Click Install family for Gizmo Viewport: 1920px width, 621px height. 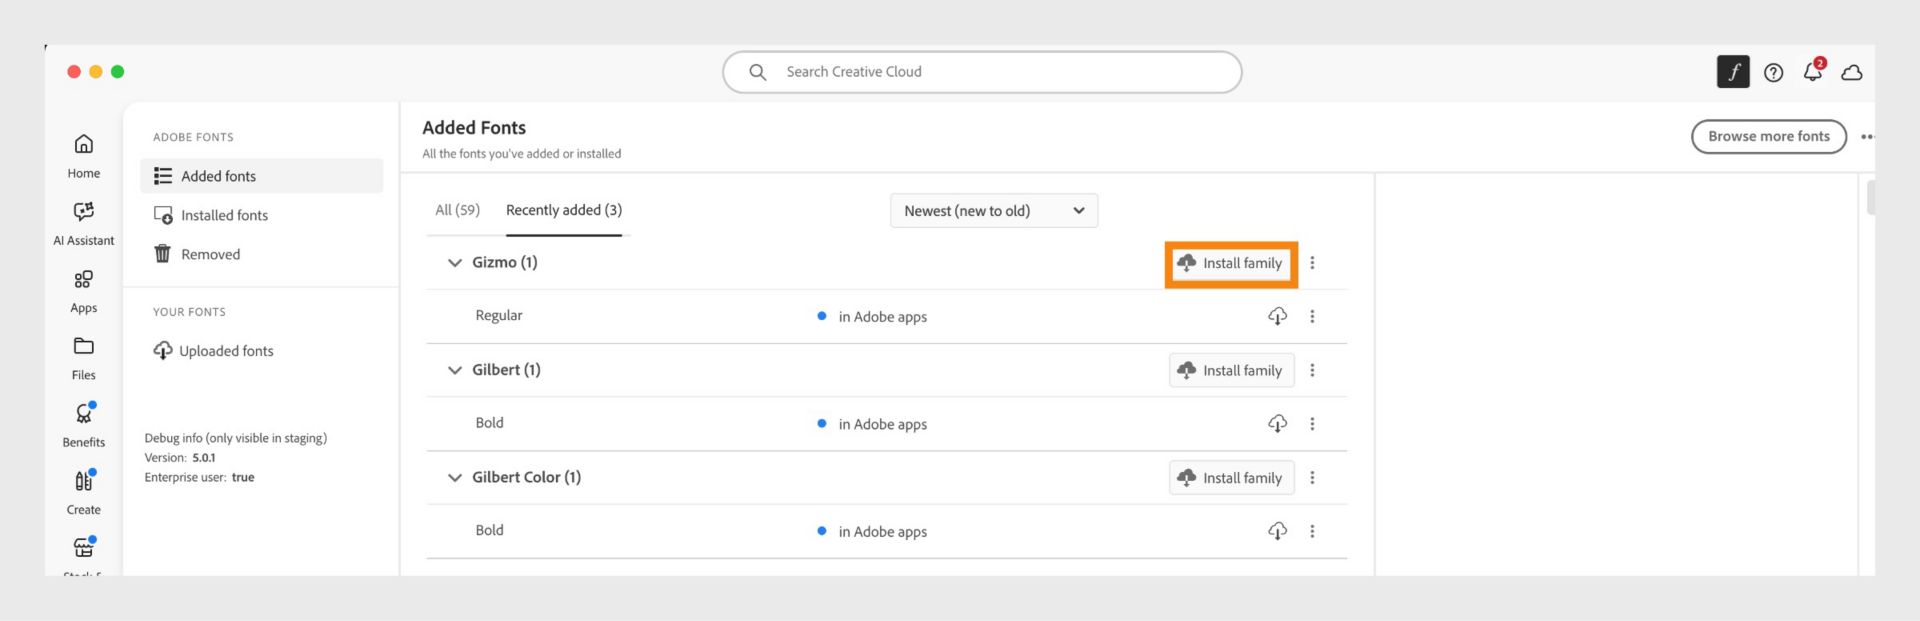click(1231, 263)
